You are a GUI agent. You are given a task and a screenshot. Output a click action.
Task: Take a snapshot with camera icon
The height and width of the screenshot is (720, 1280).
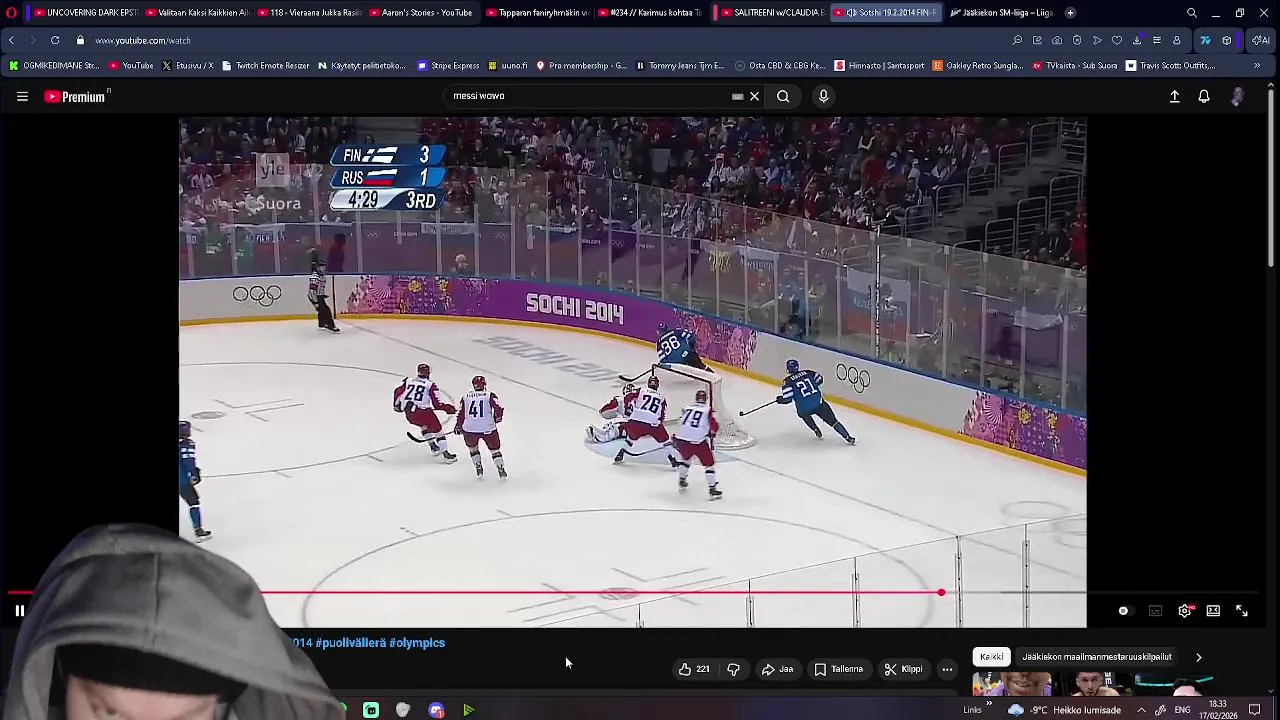[1057, 40]
